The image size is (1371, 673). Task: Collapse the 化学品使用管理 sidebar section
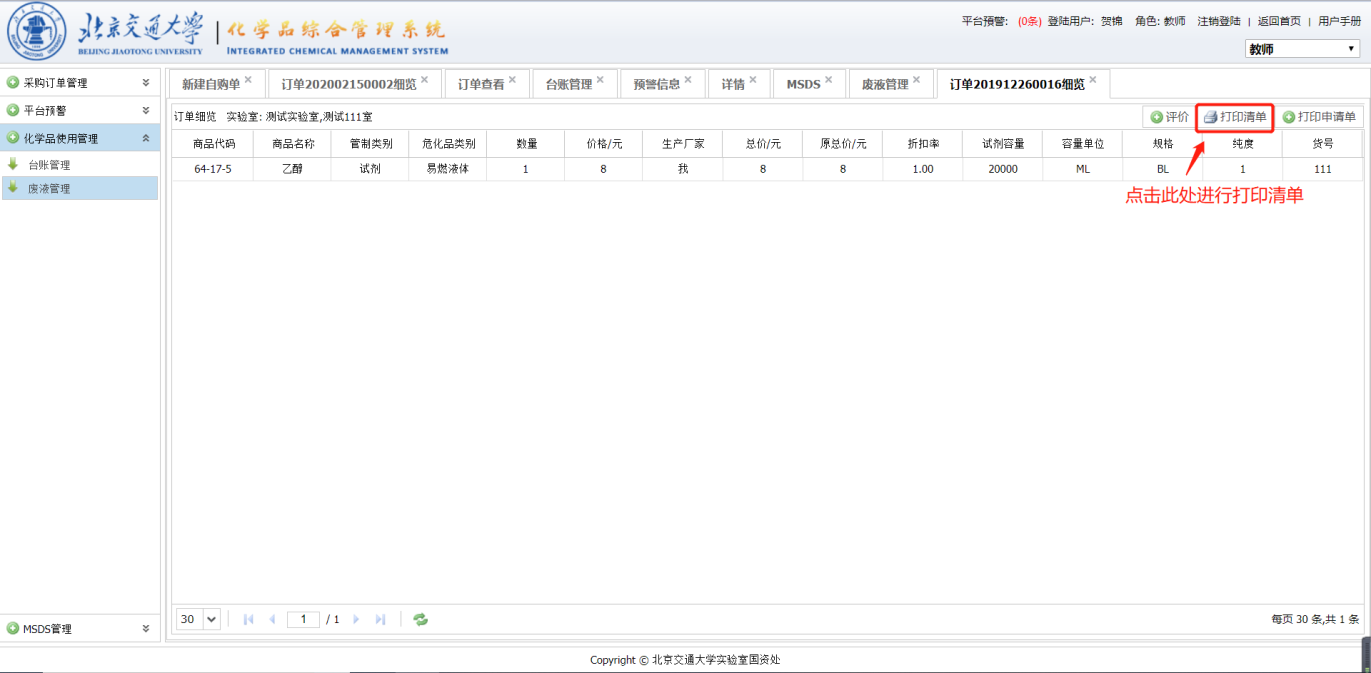tap(146, 138)
